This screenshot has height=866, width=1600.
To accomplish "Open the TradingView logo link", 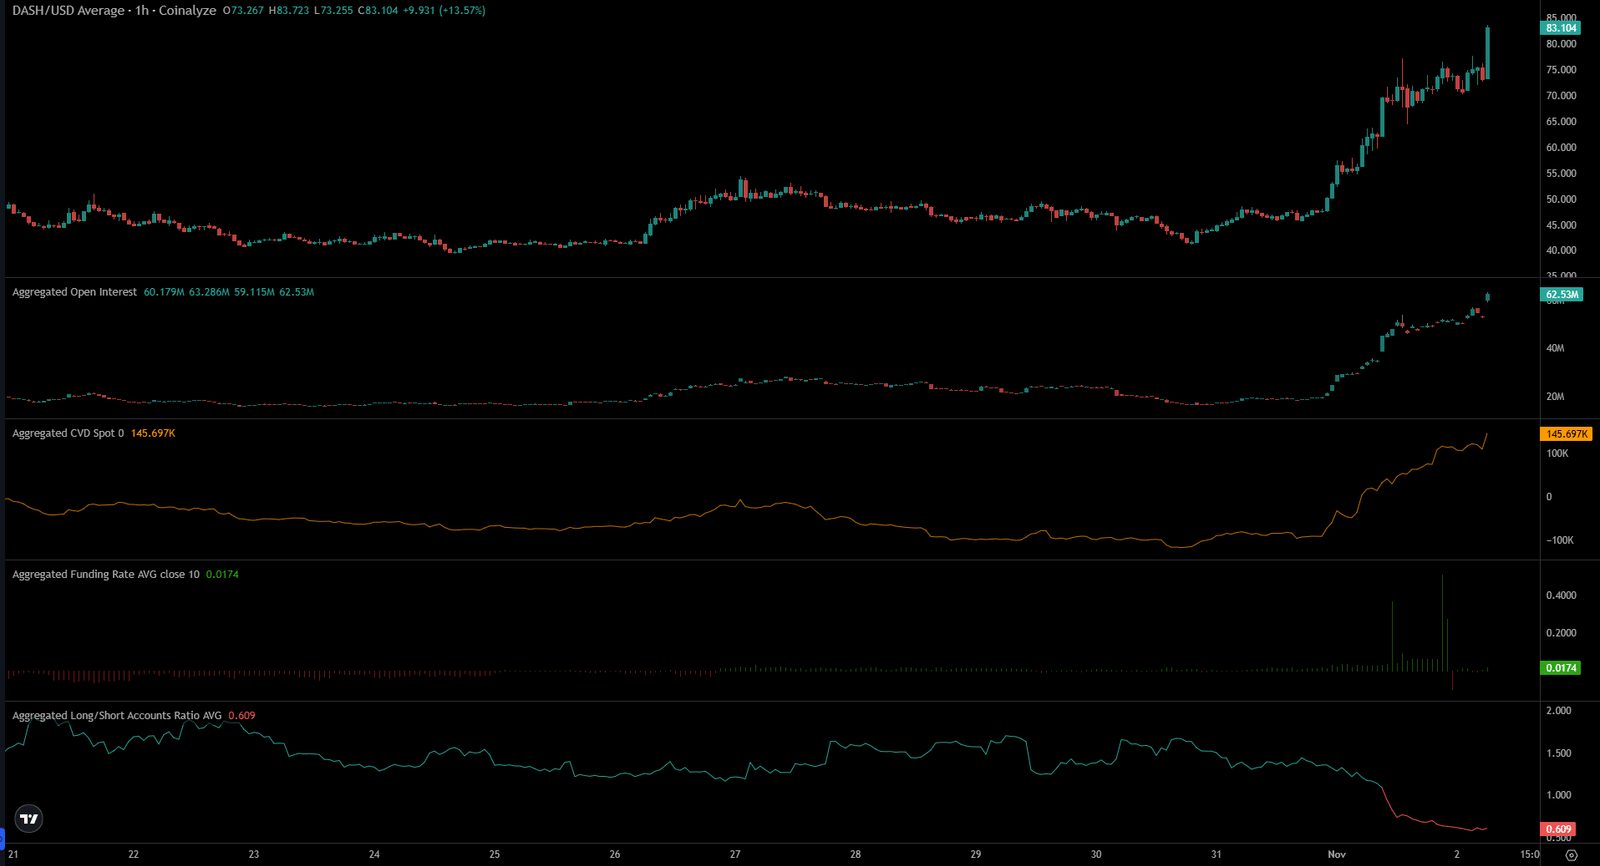I will [29, 819].
